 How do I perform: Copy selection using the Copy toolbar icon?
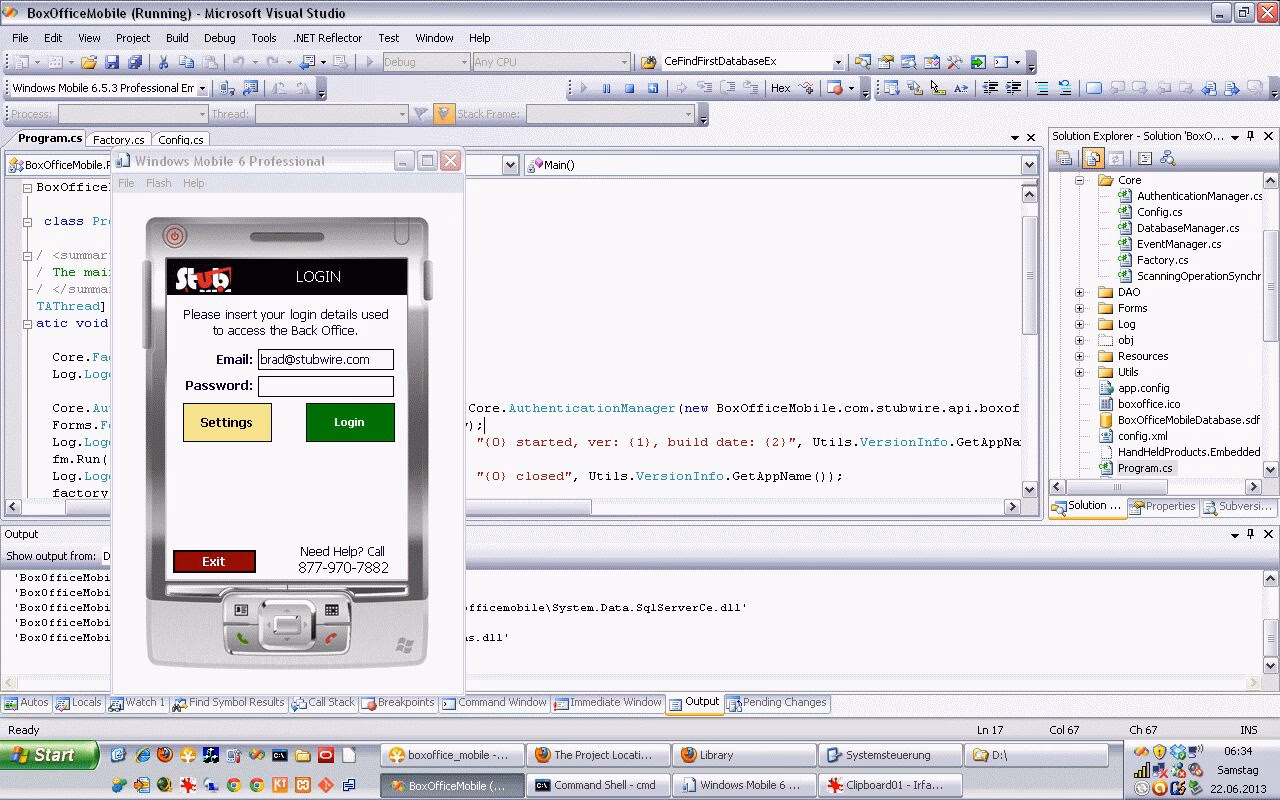(x=185, y=62)
